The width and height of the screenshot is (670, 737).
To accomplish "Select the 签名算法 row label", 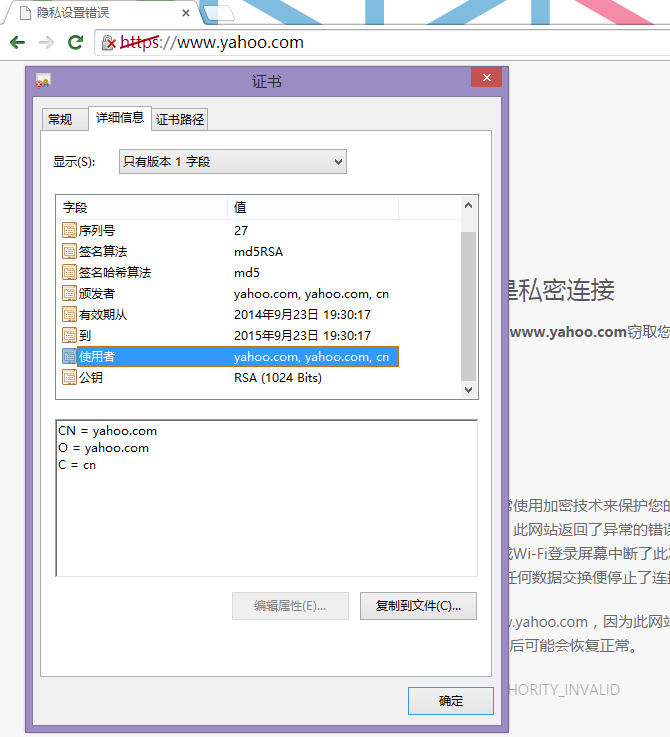I will coord(103,251).
